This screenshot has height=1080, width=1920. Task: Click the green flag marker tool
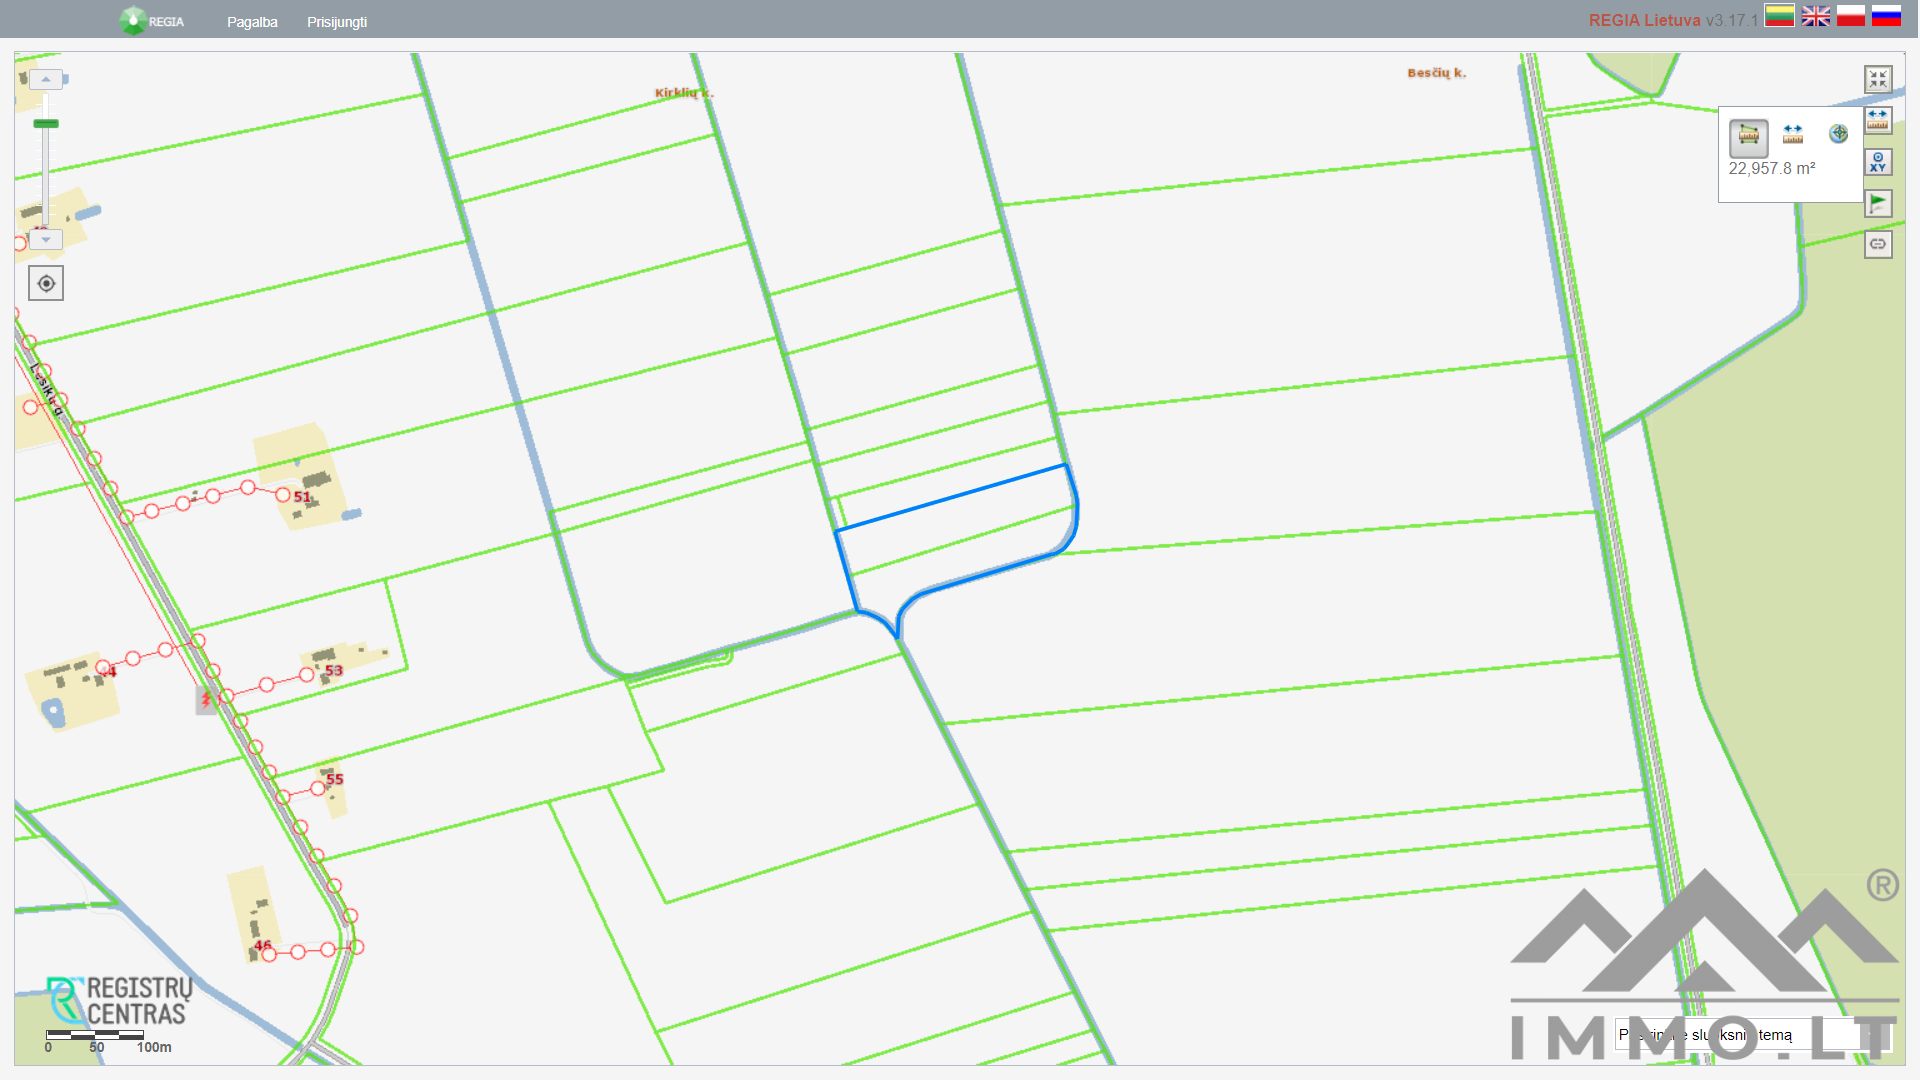1877,203
